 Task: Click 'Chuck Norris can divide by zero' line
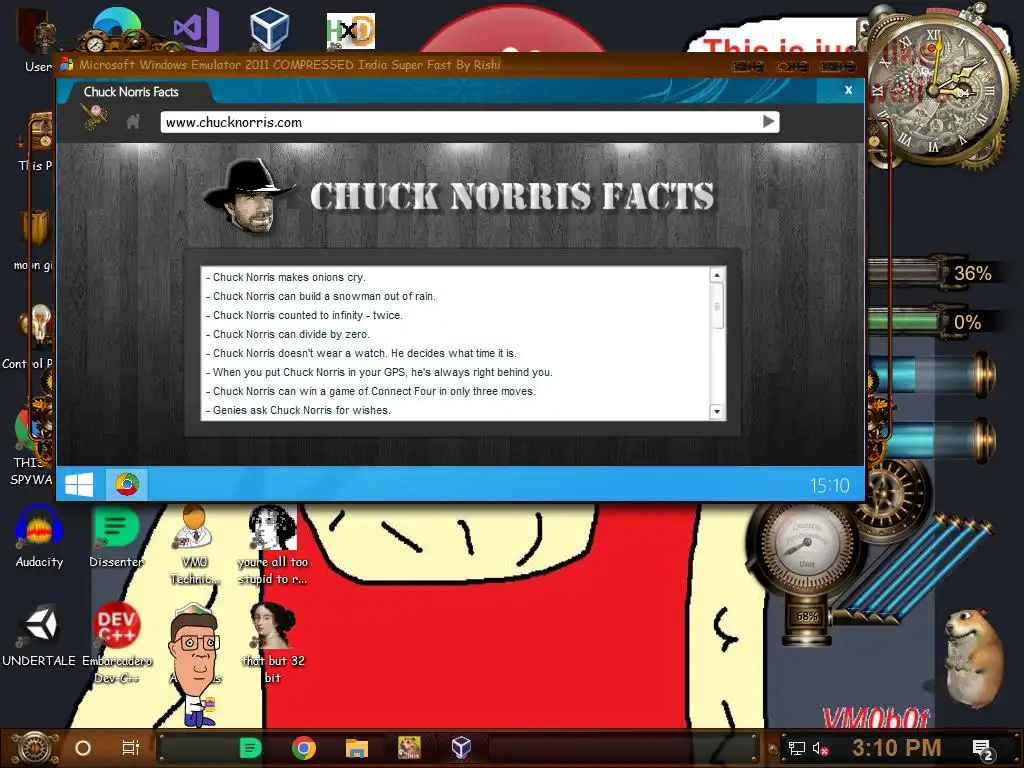click(288, 334)
